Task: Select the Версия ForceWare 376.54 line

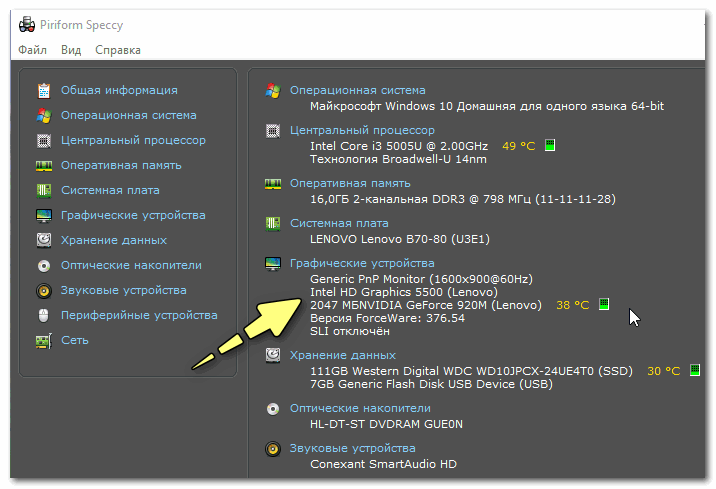Action: [x=388, y=318]
